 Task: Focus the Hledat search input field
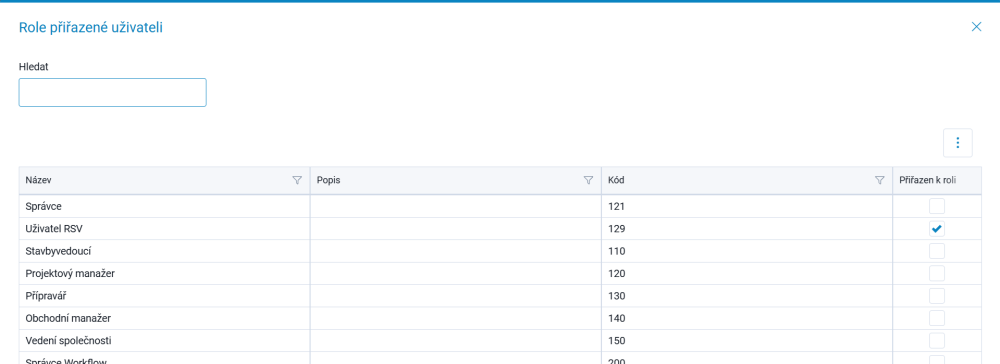click(112, 92)
